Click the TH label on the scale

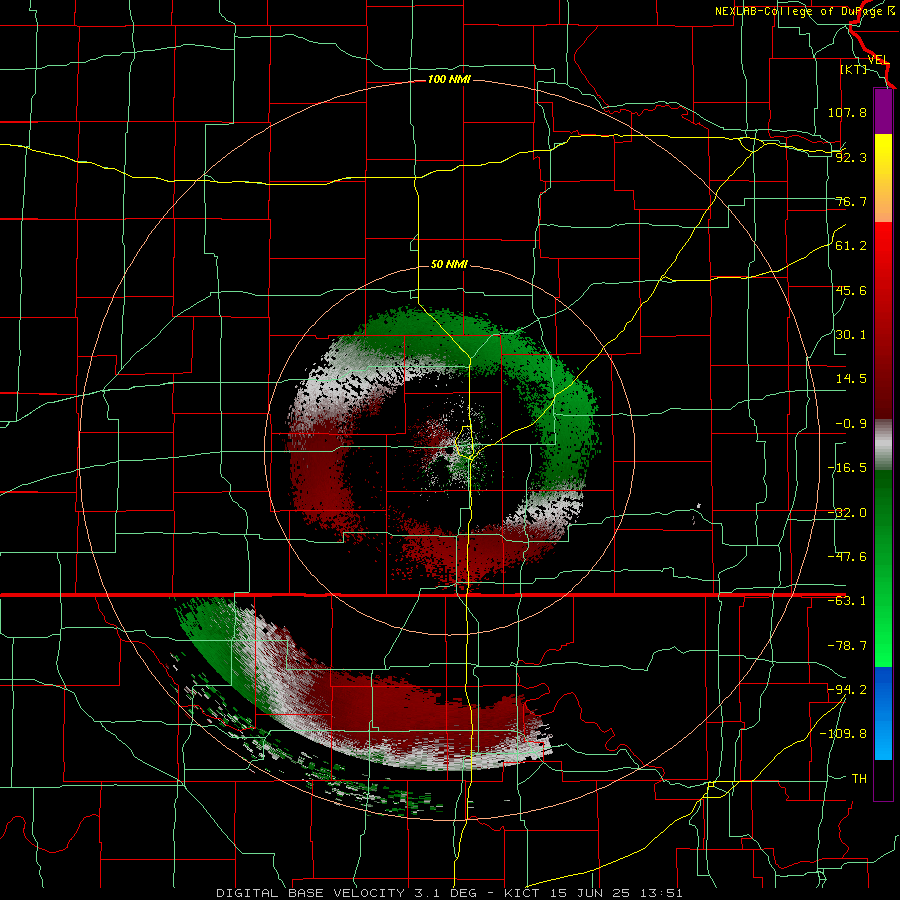pyautogui.click(x=859, y=779)
